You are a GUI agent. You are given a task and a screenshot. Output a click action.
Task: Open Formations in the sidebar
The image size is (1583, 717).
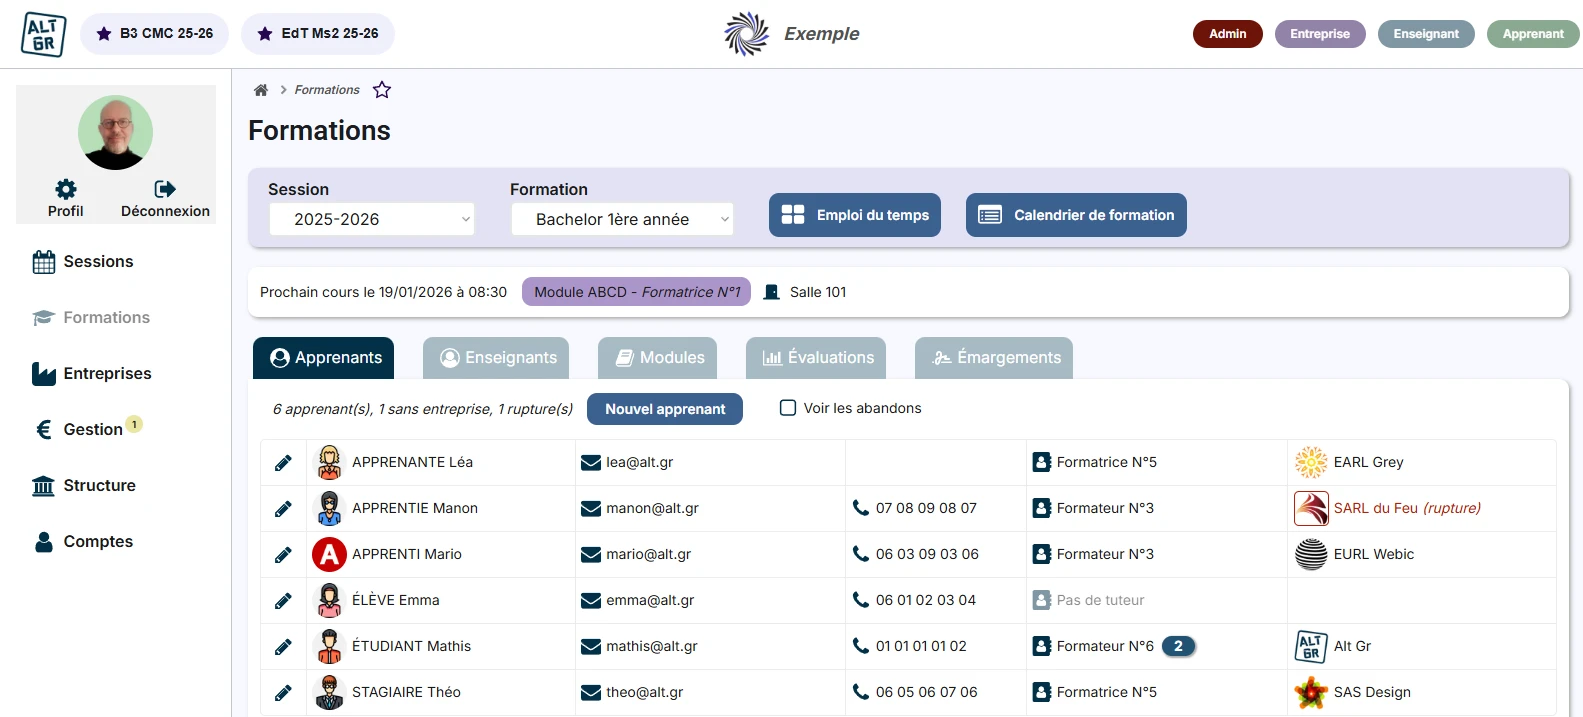click(x=91, y=318)
